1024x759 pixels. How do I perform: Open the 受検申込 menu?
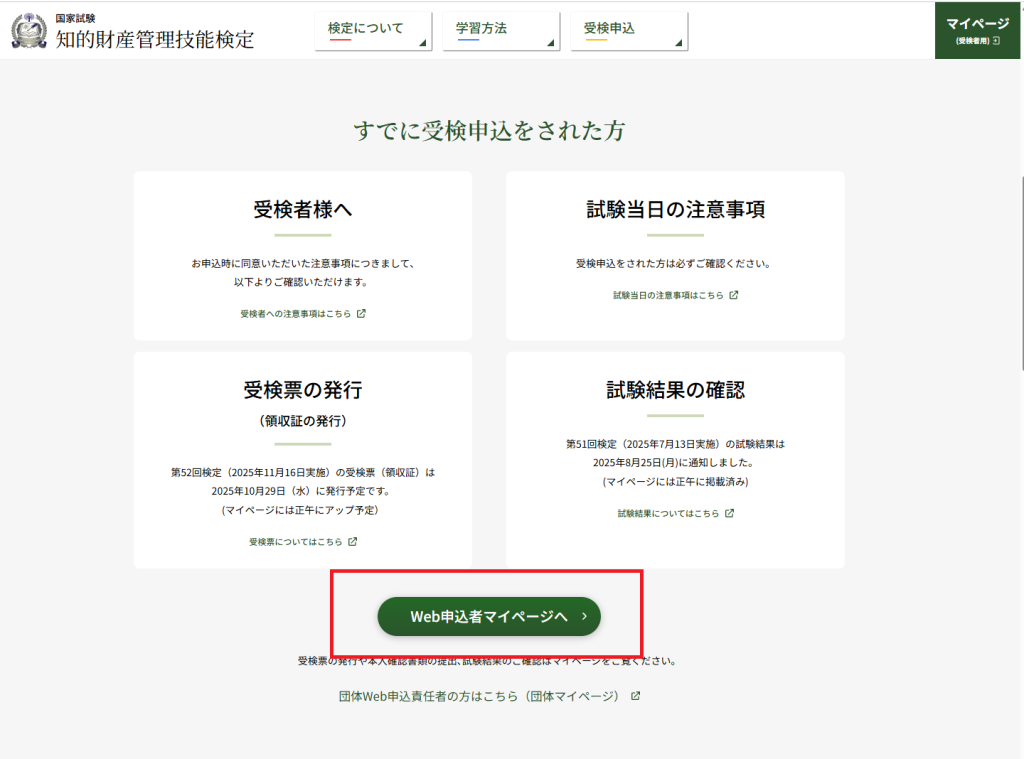tap(609, 29)
